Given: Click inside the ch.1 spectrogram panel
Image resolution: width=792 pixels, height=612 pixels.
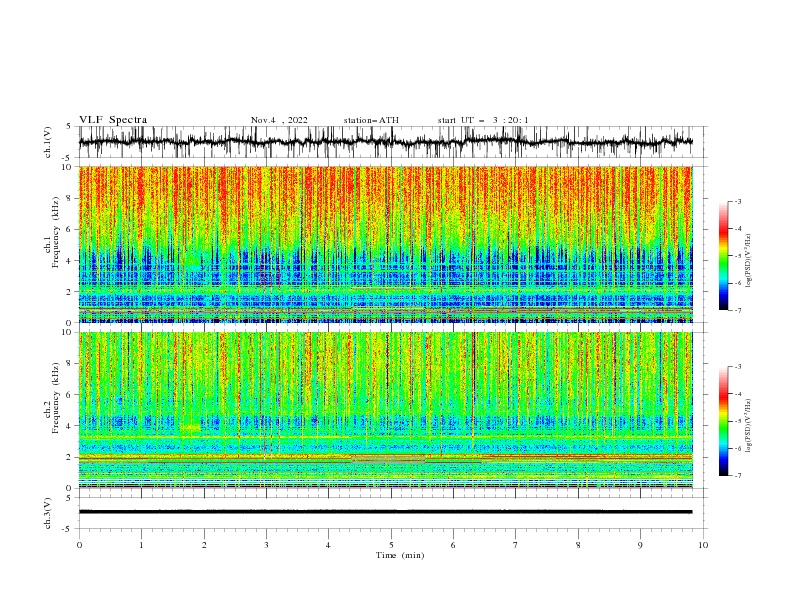Looking at the screenshot, I should tap(385, 244).
